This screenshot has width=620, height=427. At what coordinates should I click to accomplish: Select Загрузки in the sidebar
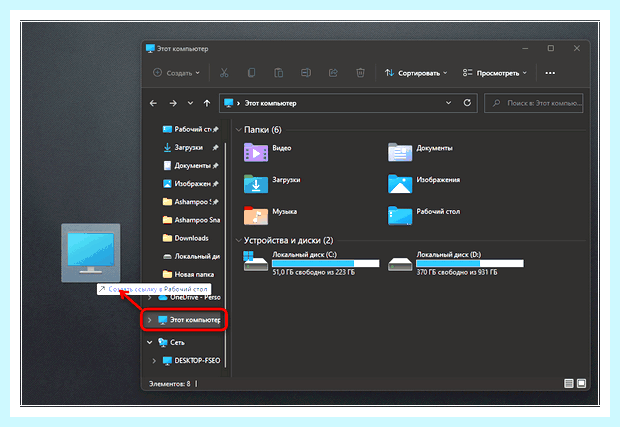pyautogui.click(x=191, y=147)
